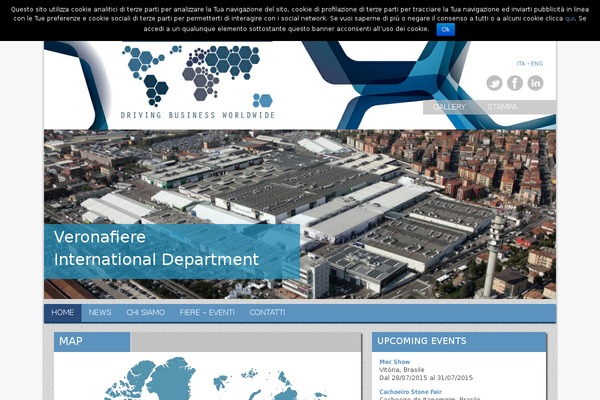Go to the Home menu item
Viewport: 600px width, 400px height.
[62, 312]
